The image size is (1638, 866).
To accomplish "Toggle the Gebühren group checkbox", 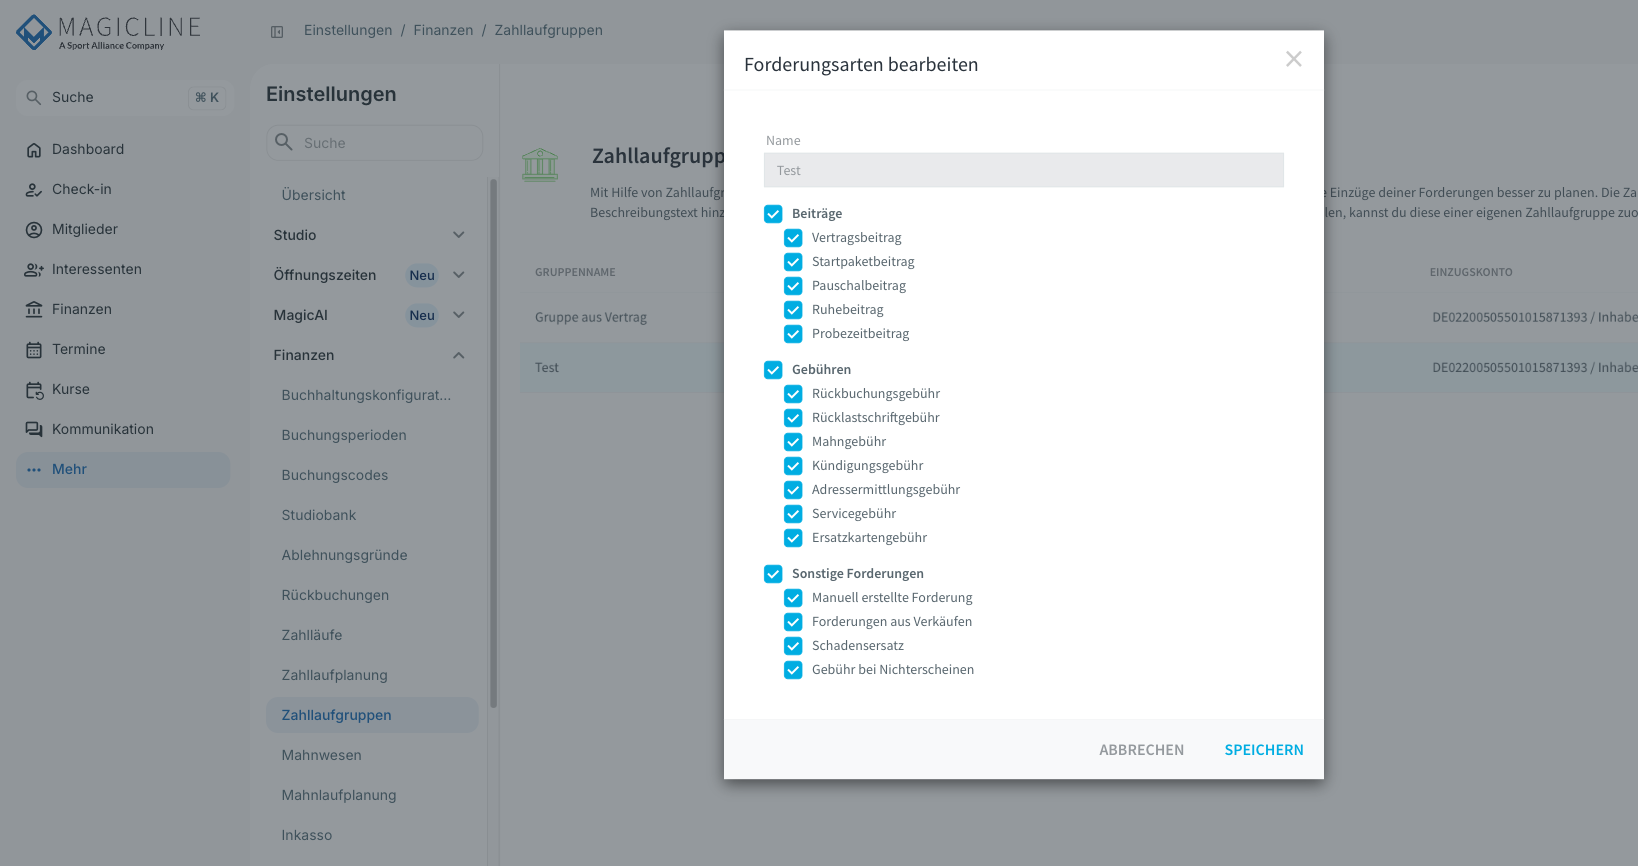I will (x=773, y=370).
